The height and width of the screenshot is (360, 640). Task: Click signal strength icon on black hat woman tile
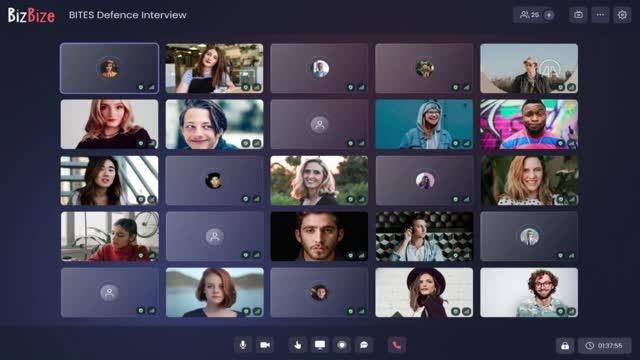pyautogui.click(x=466, y=311)
